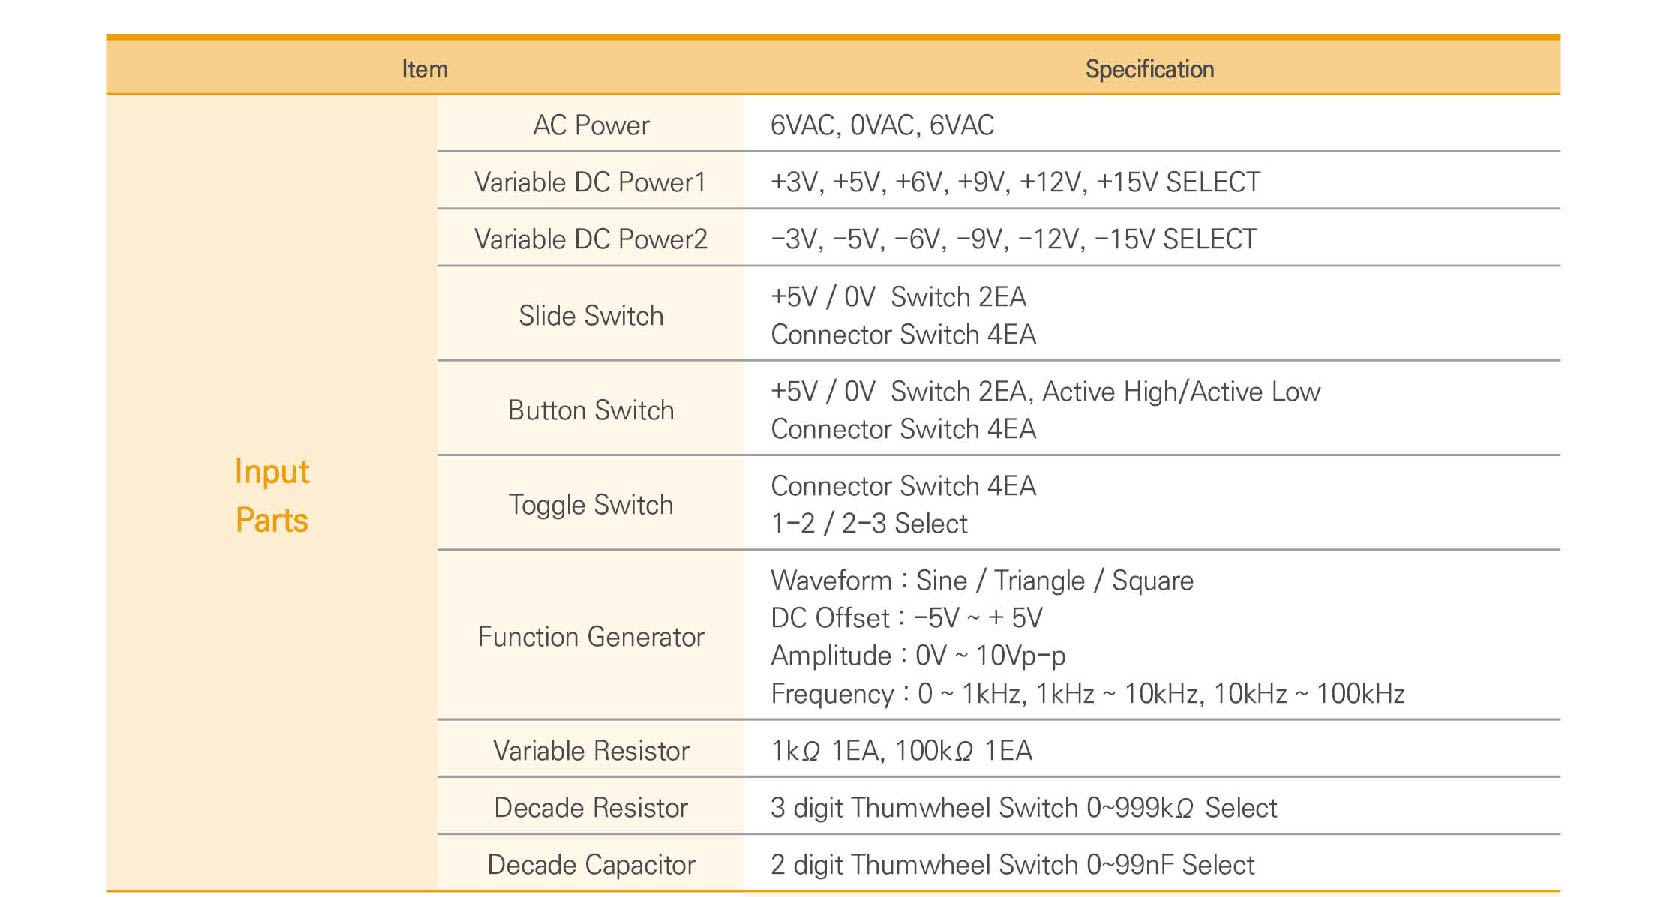Click the Variable DC Power1 label
This screenshot has width=1667, height=897.
pos(590,182)
